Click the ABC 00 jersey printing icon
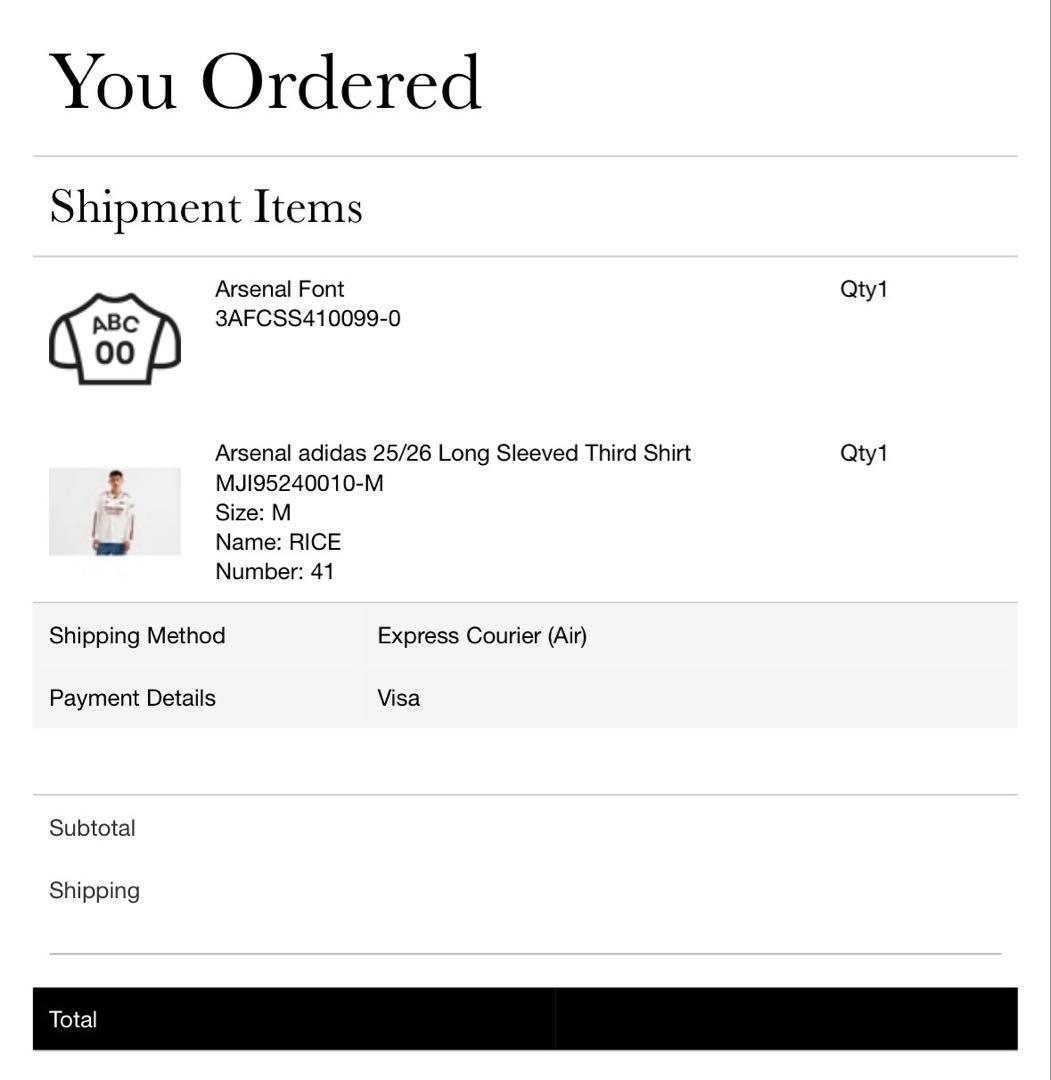 (x=115, y=339)
